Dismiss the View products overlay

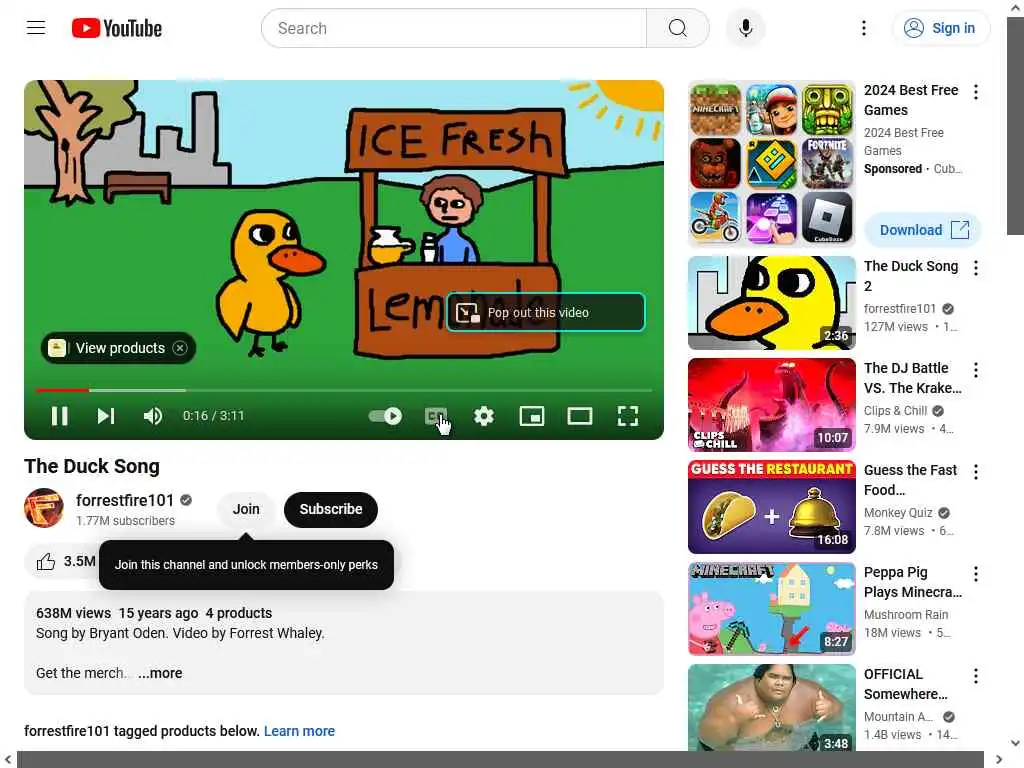click(x=180, y=348)
